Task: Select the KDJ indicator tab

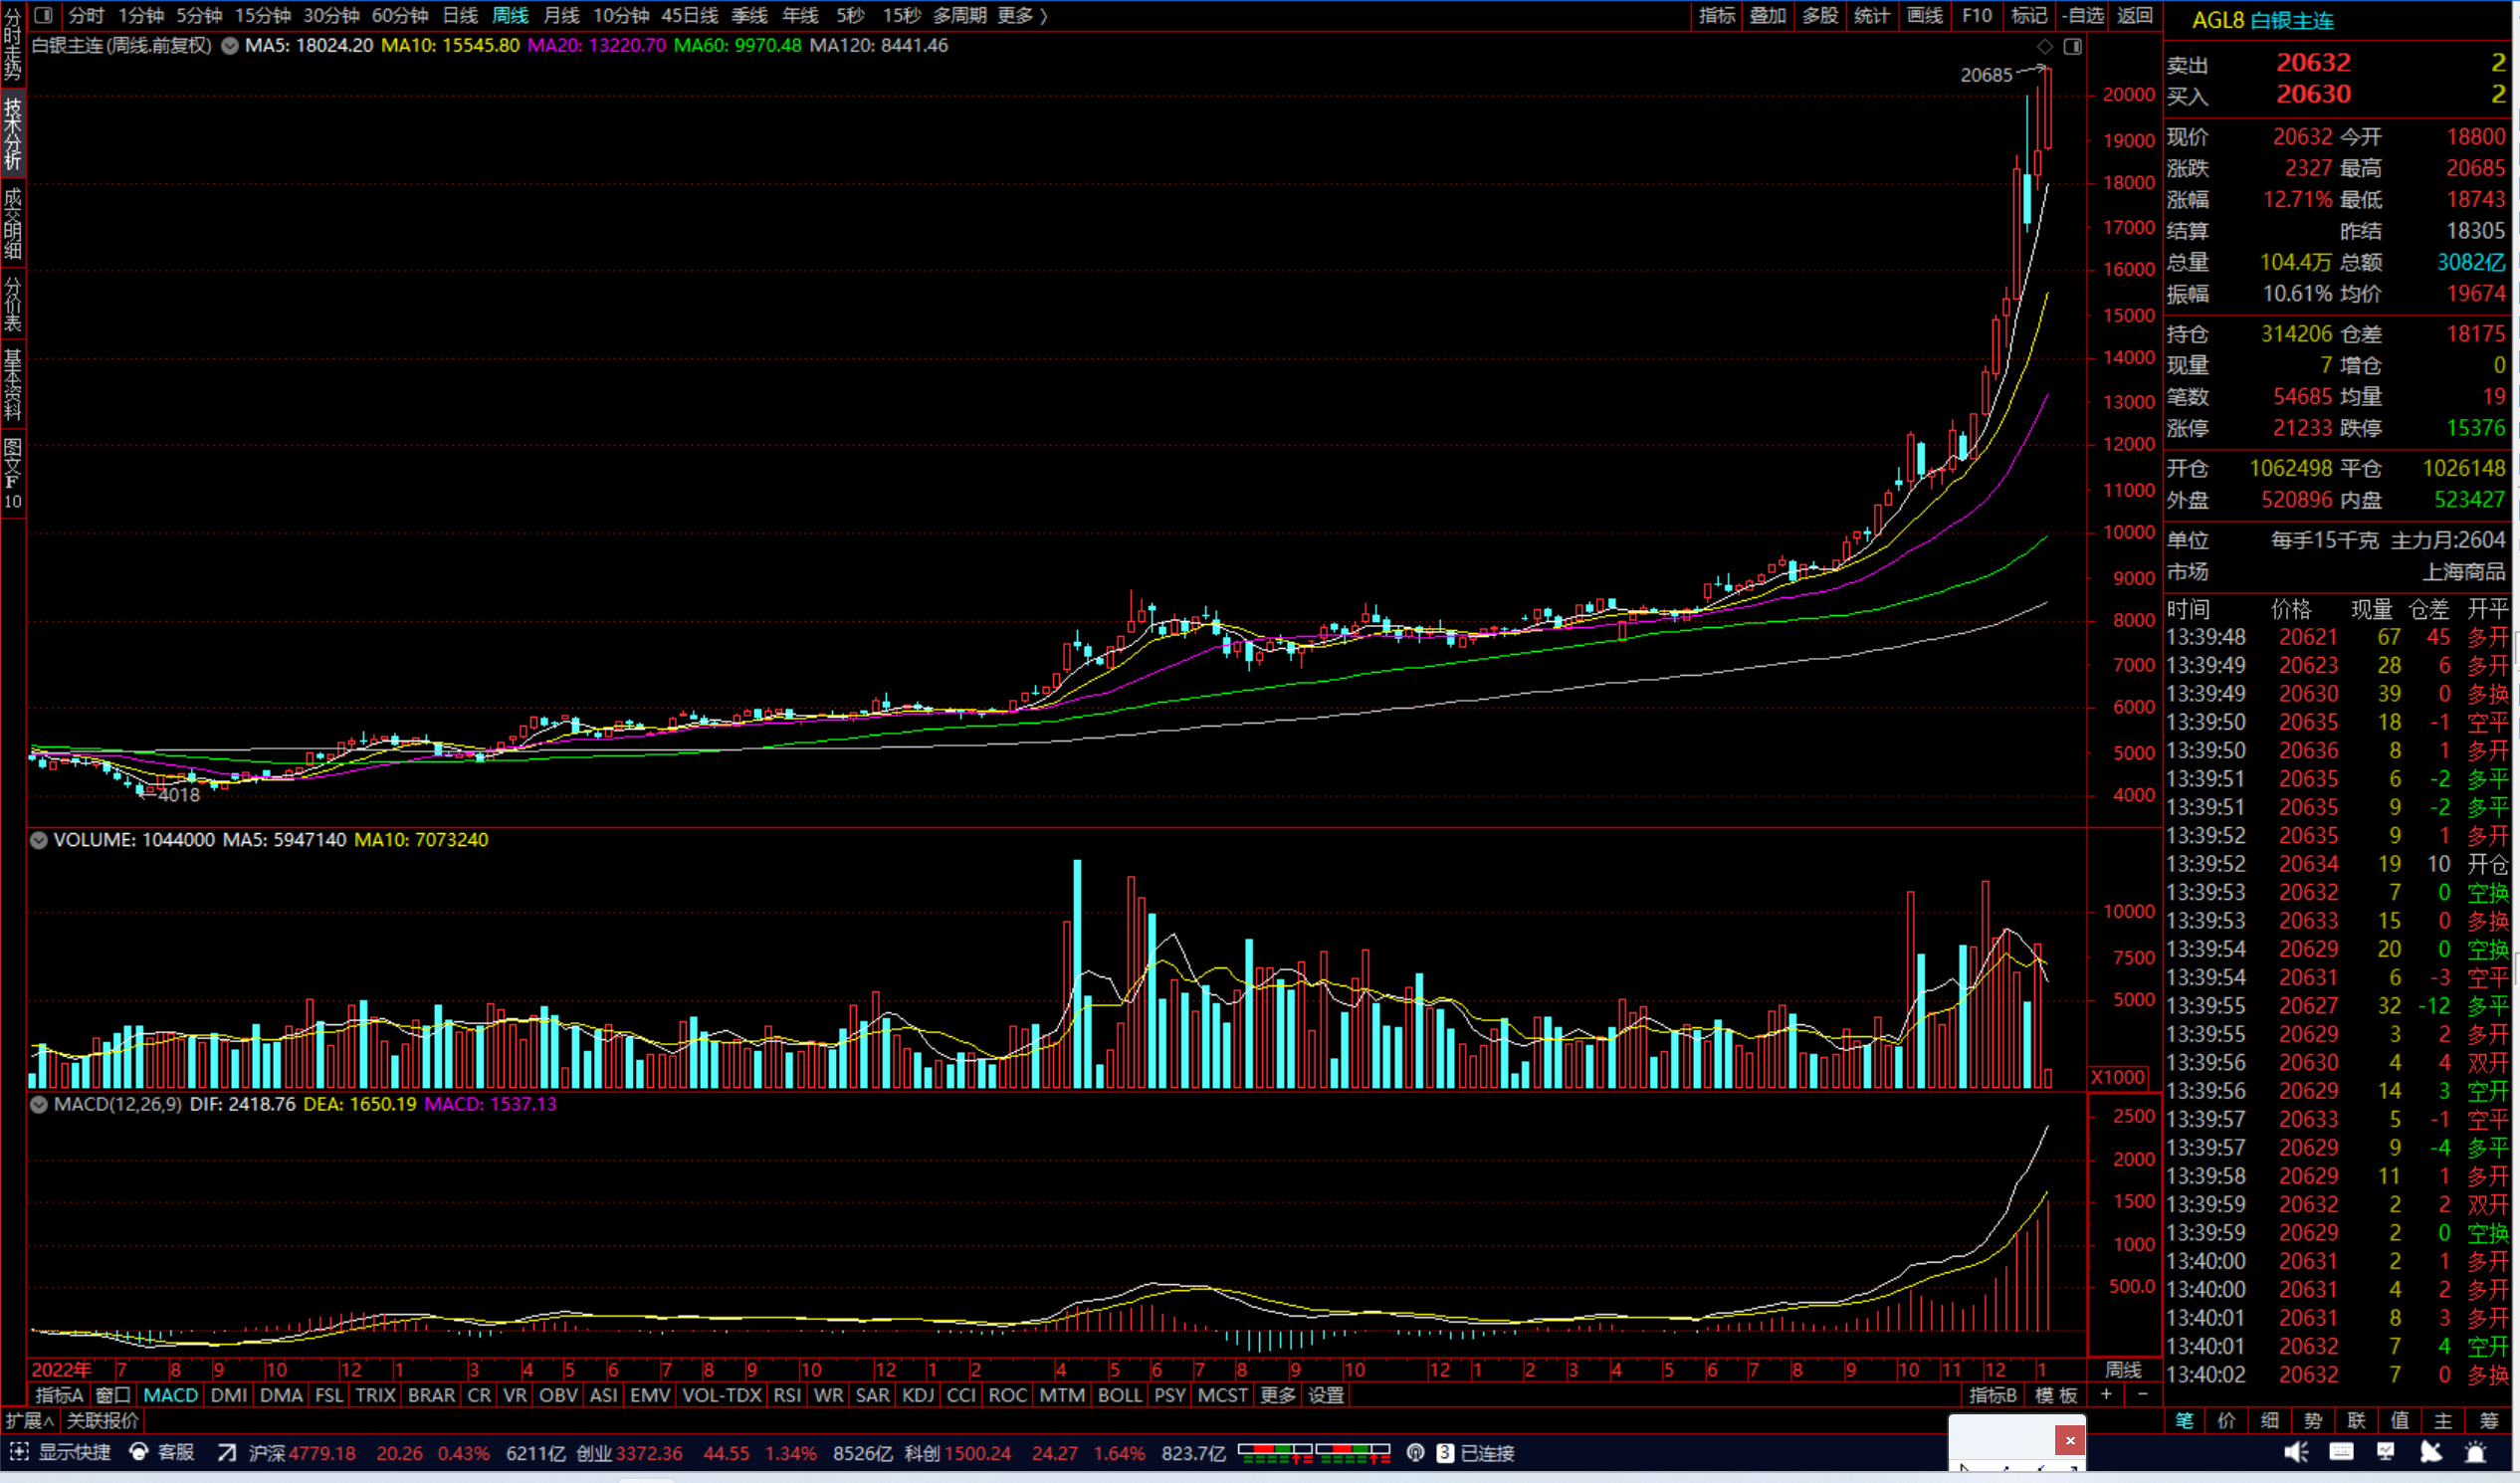Action: pyautogui.click(x=917, y=1395)
